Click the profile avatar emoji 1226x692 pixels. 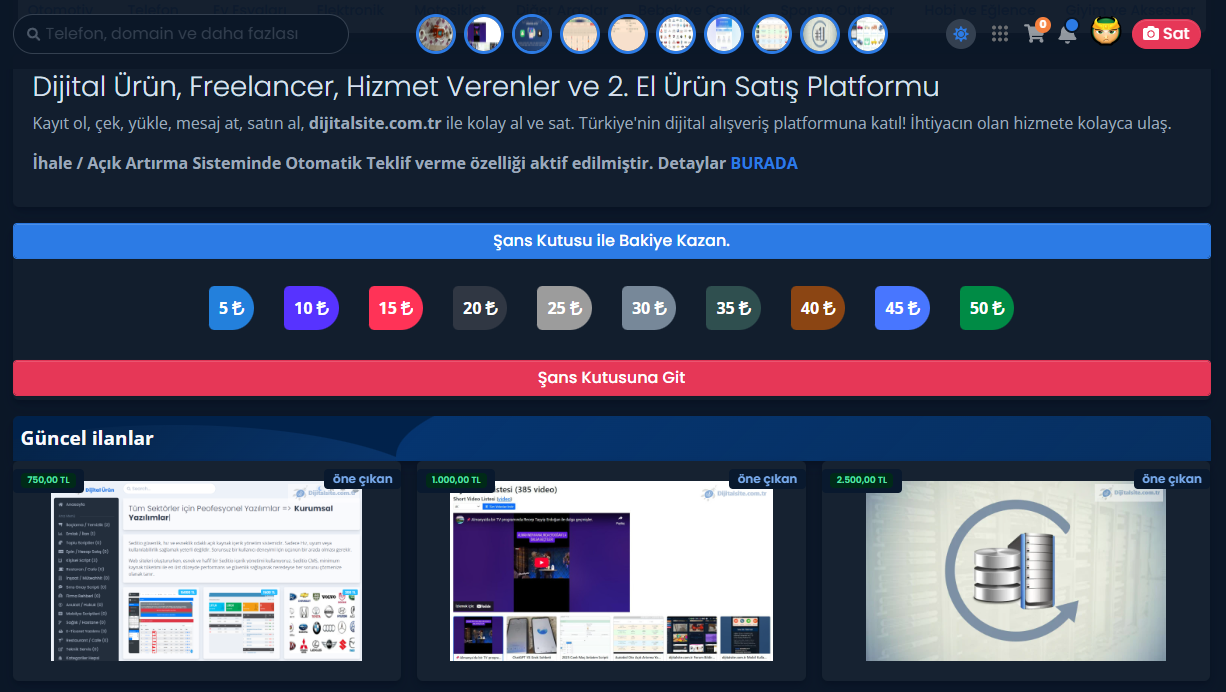(1105, 32)
